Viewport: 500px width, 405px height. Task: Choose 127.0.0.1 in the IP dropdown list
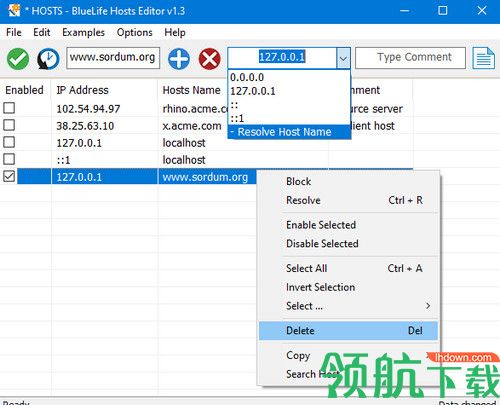point(289,91)
